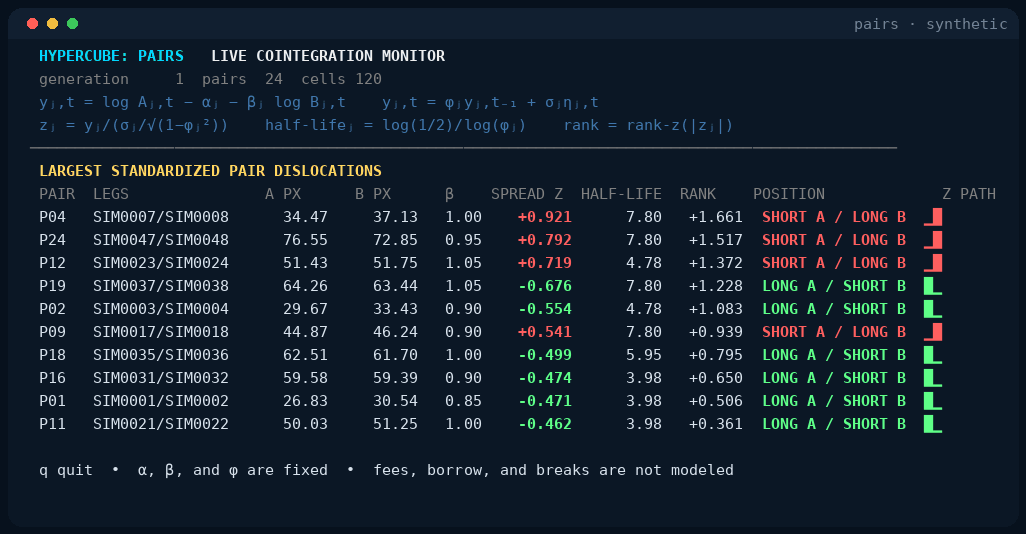
Task: Click spread Z value +0.541
Action: click(544, 332)
